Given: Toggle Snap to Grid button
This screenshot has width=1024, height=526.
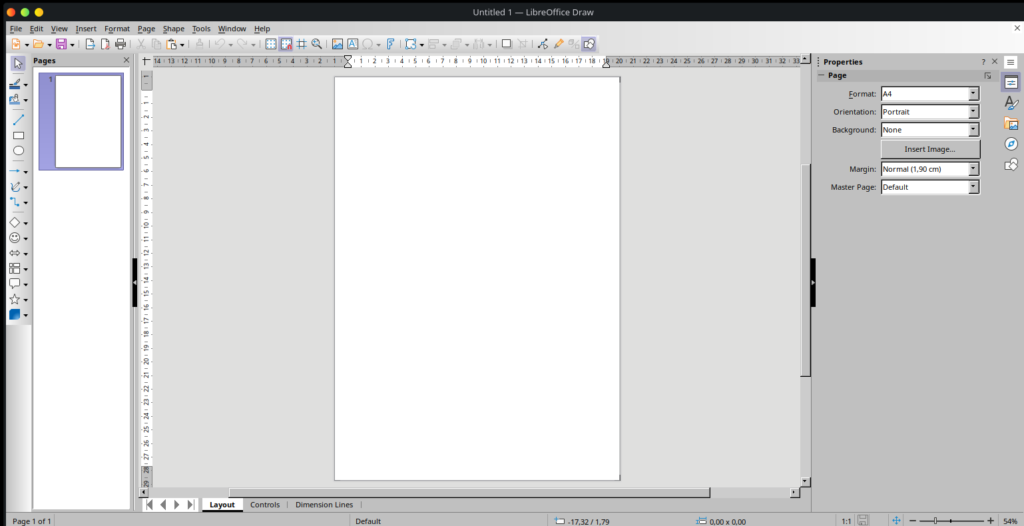Looking at the screenshot, I should point(286,44).
